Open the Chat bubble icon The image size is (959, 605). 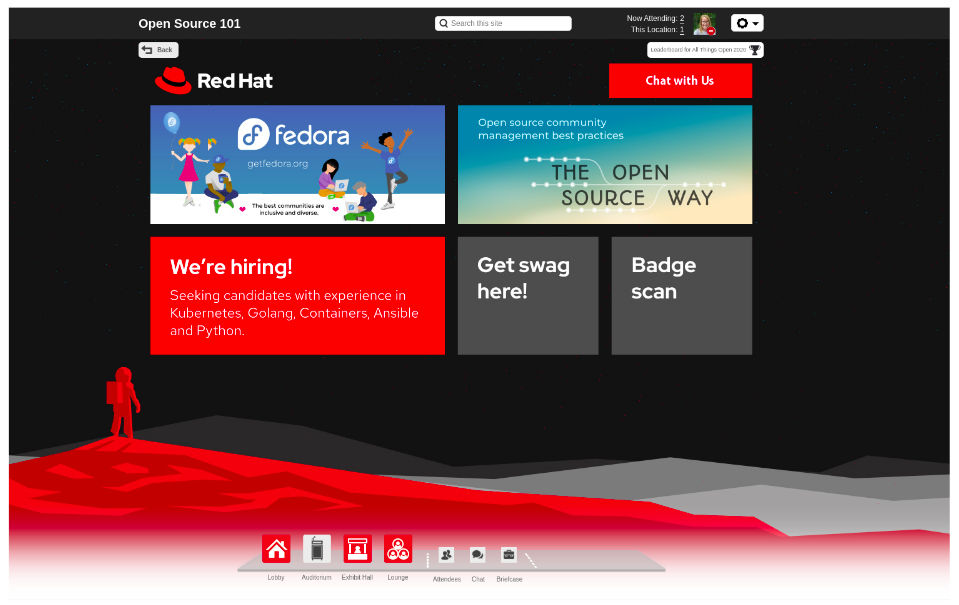click(x=478, y=555)
